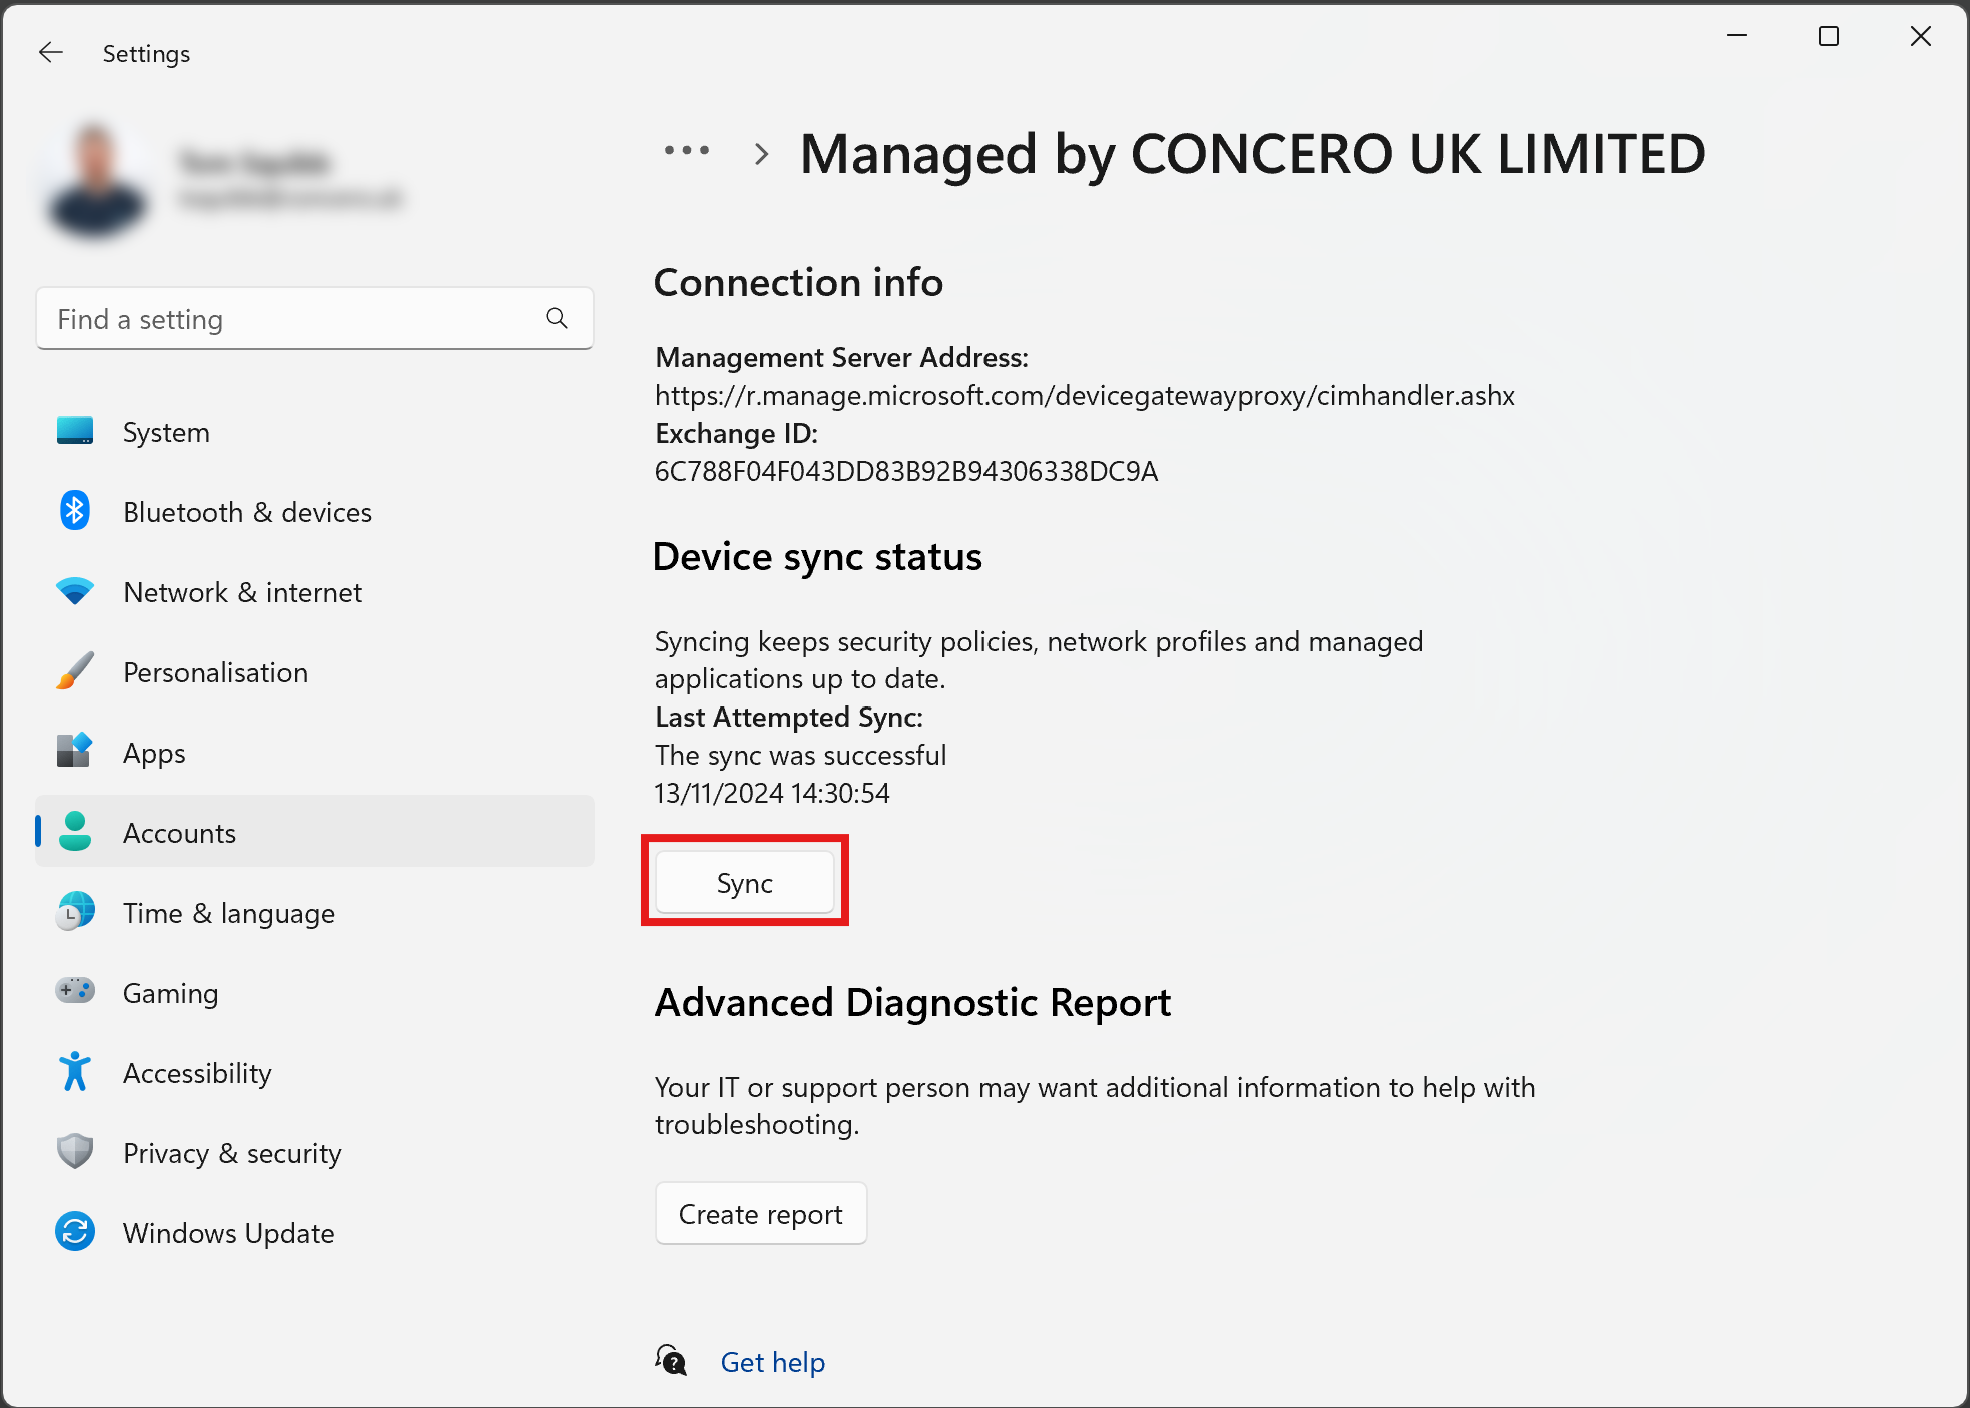The height and width of the screenshot is (1408, 1970).
Task: Open Bluetooth & devices via its icon
Action: pyautogui.click(x=75, y=511)
